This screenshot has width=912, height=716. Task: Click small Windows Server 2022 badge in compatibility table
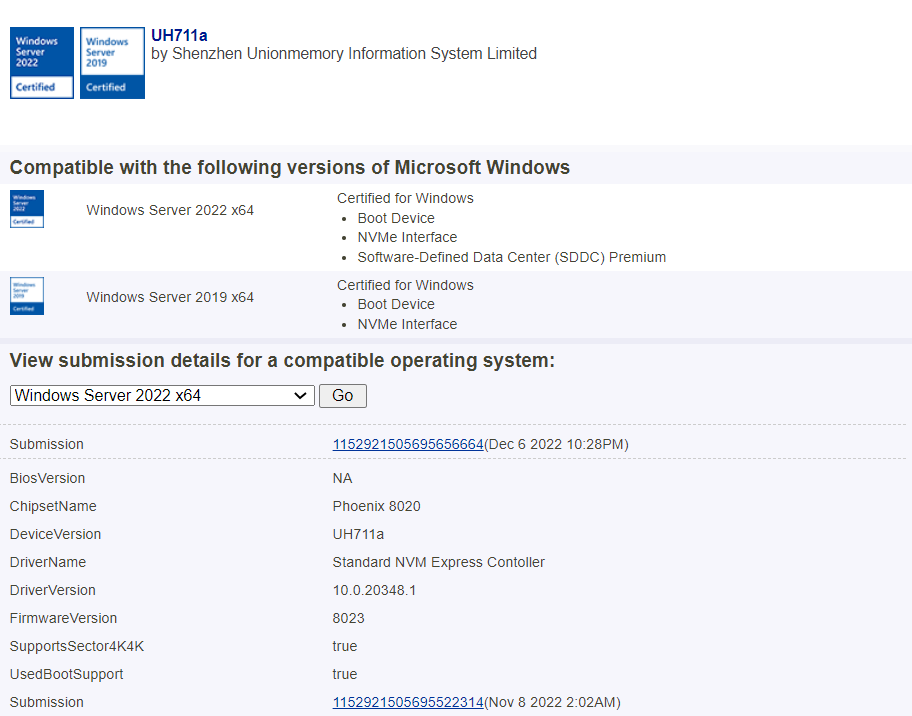click(x=27, y=209)
